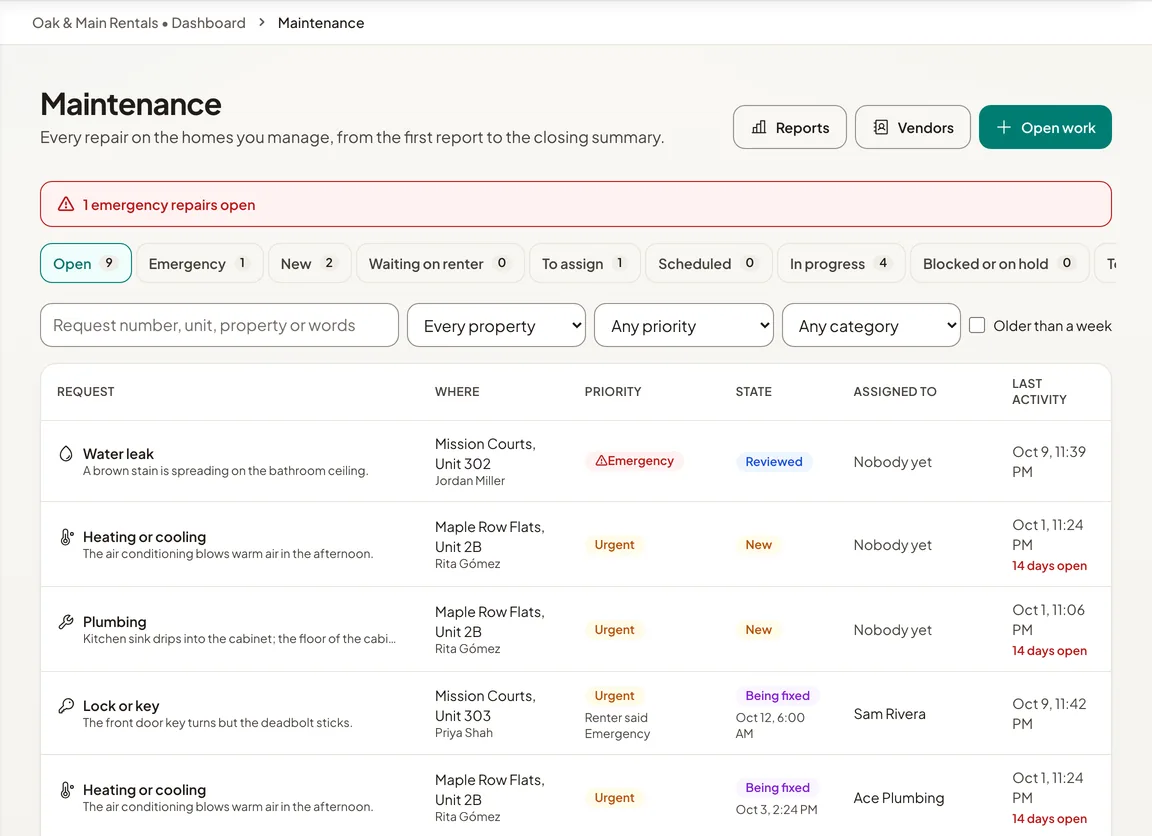The height and width of the screenshot is (836, 1152).
Task: Select the To assign tab
Action: pyautogui.click(x=585, y=263)
